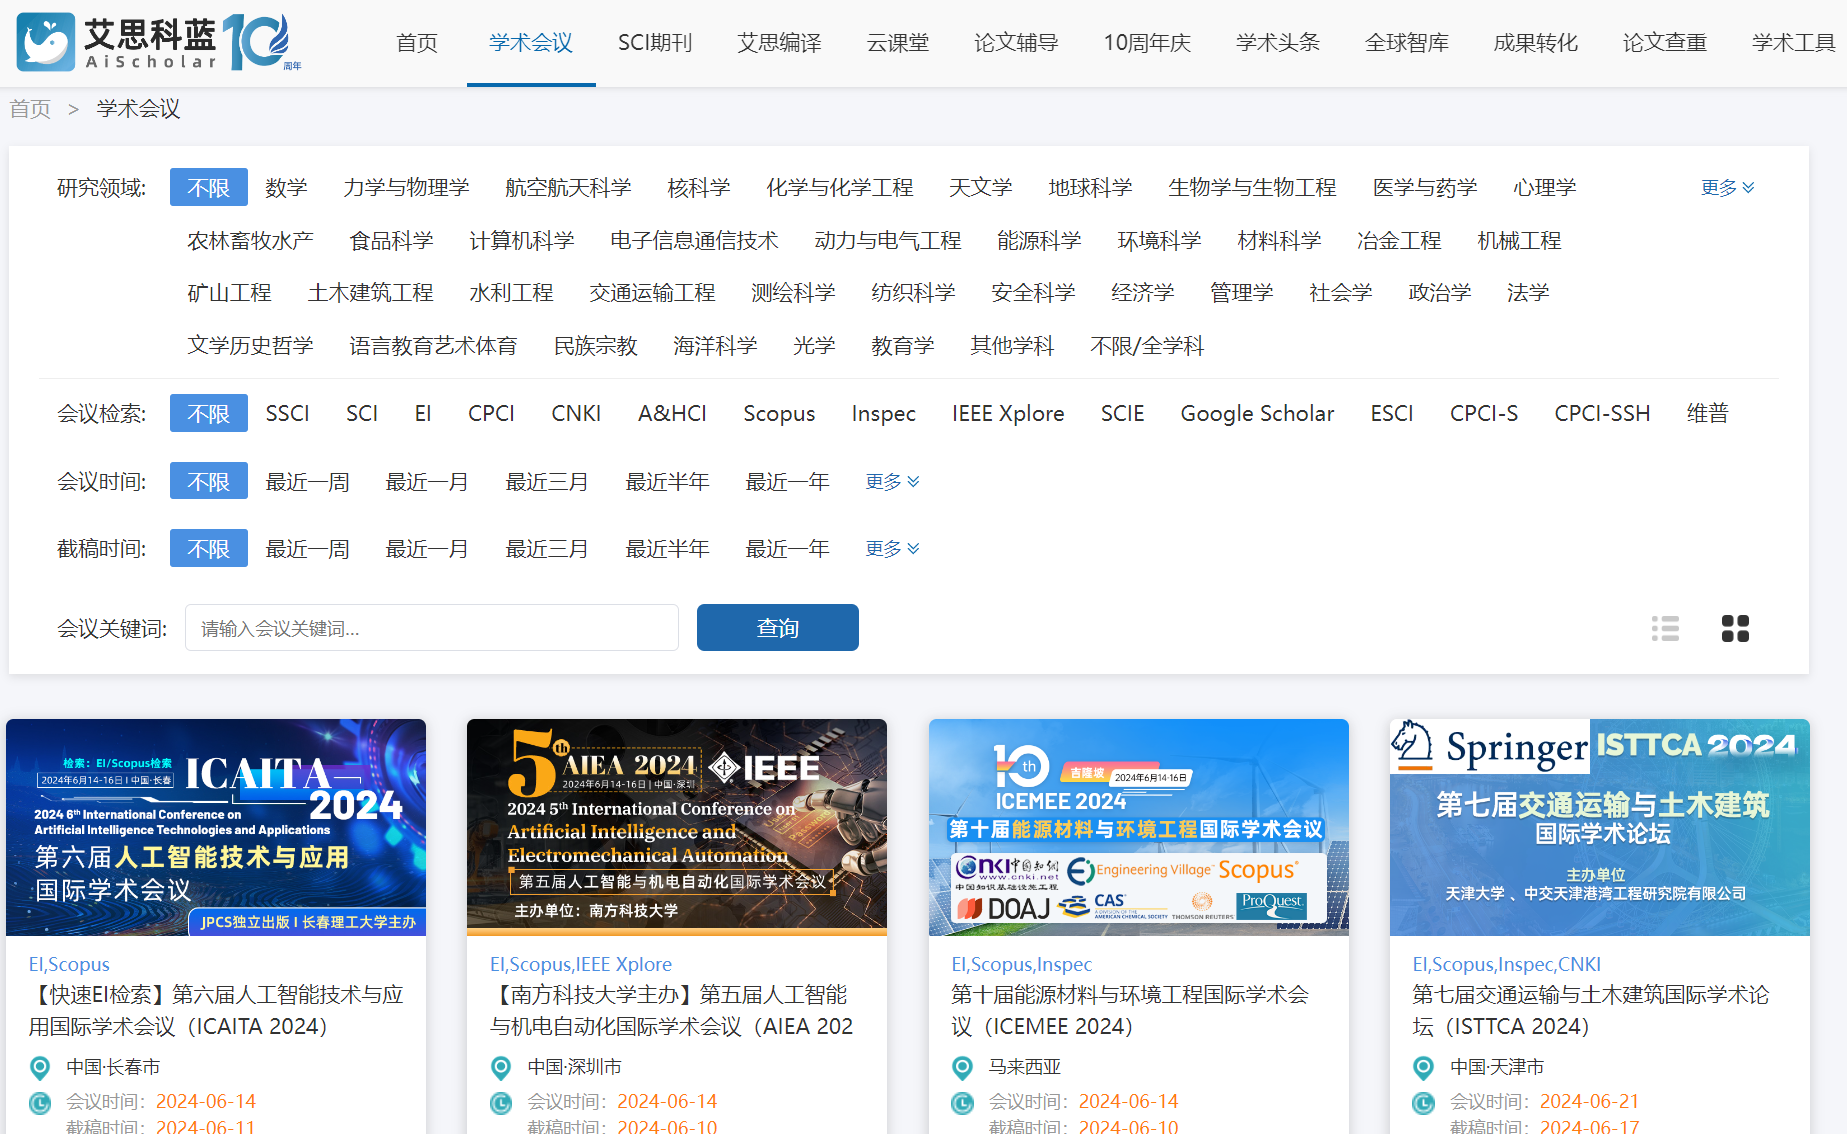Click the location pin on the ICEMEE card
1847x1134 pixels.
[962, 1067]
